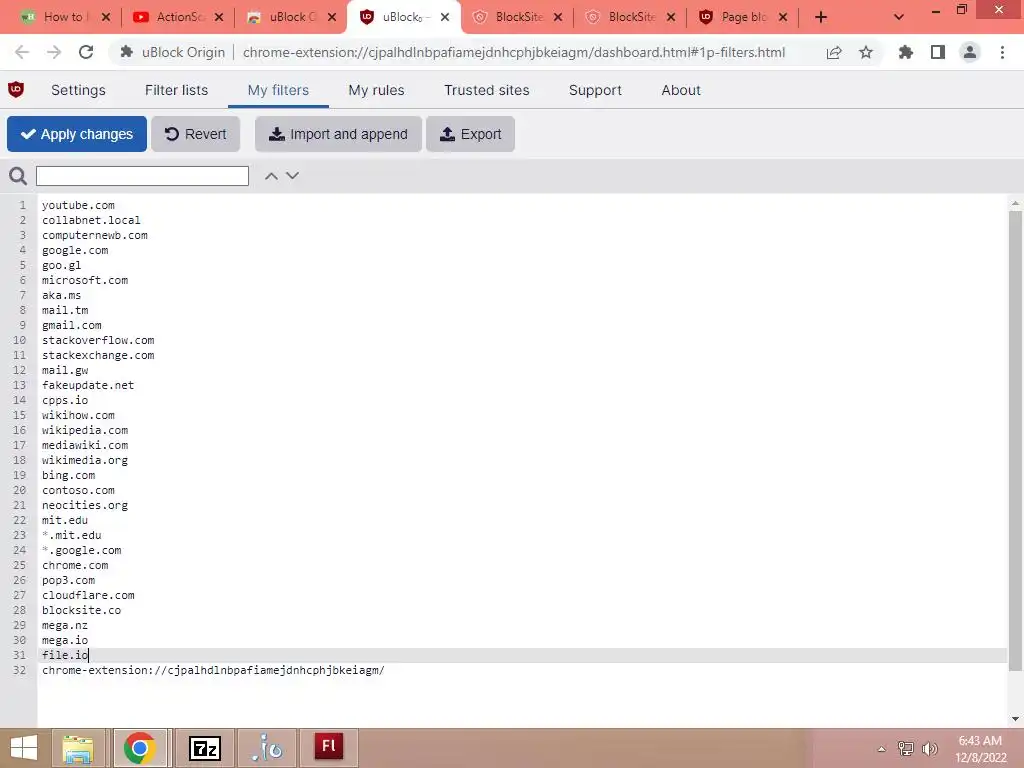
Task: Click the uBlock Origin shield logo in dashboard
Action: click(16, 89)
